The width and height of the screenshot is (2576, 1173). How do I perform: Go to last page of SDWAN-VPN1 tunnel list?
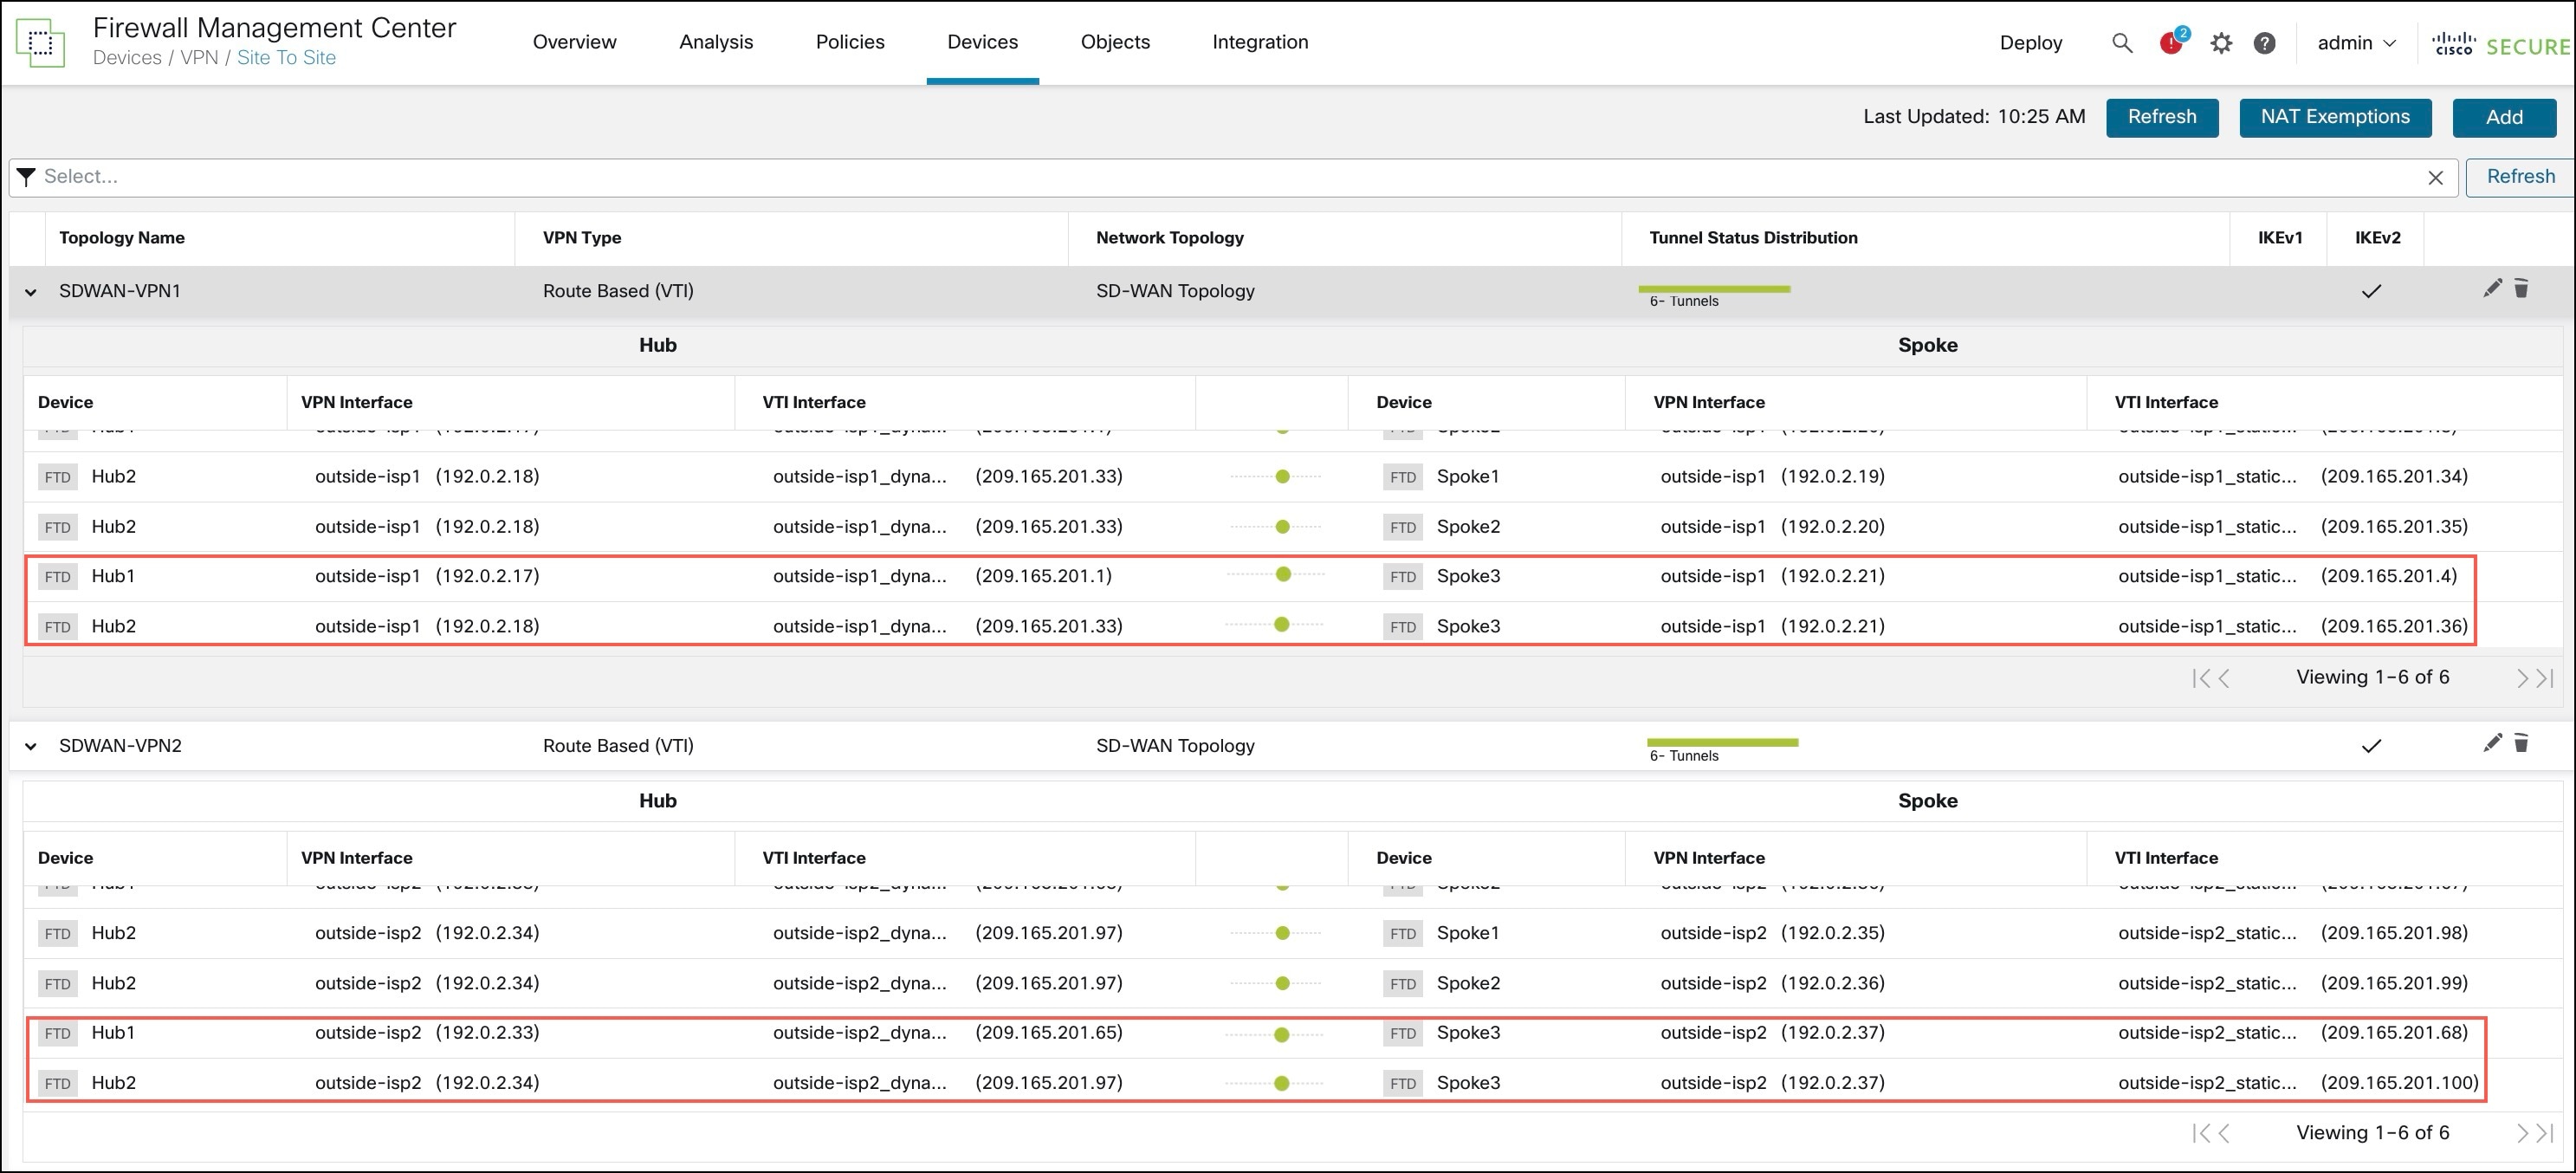click(2543, 677)
